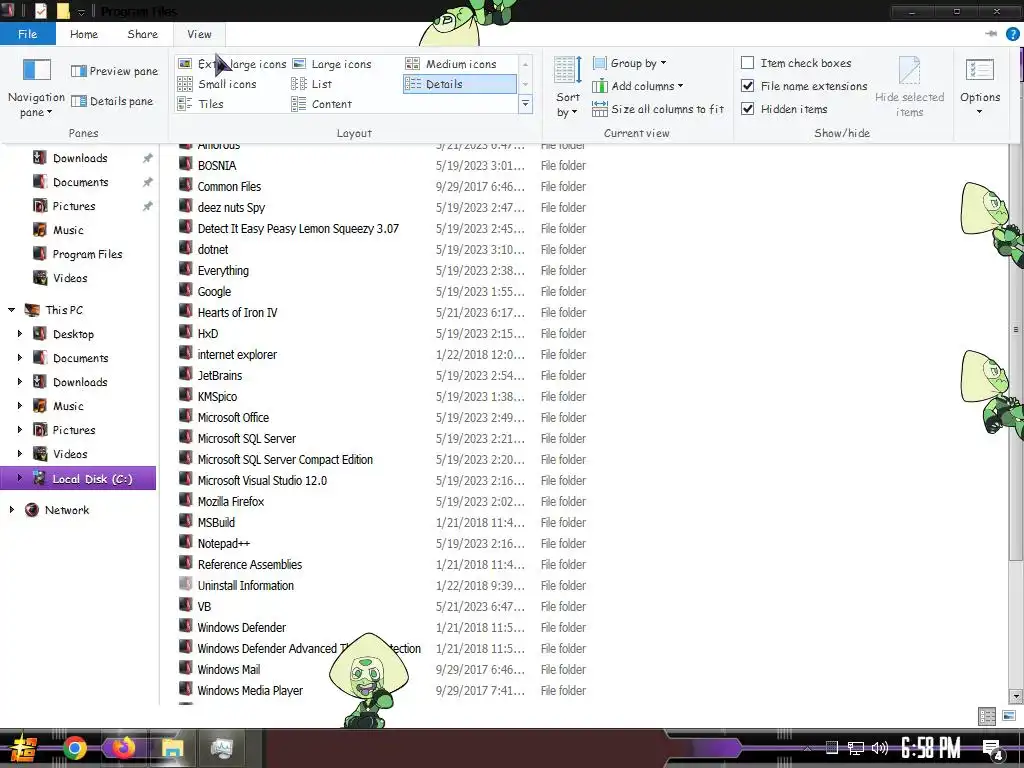Select the Mozilla Firefox folder
1024x768 pixels.
coord(231,502)
